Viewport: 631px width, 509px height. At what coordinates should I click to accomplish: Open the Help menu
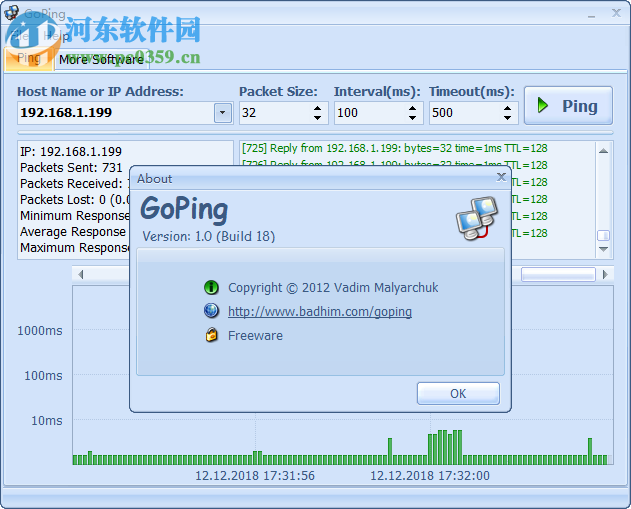(x=56, y=36)
